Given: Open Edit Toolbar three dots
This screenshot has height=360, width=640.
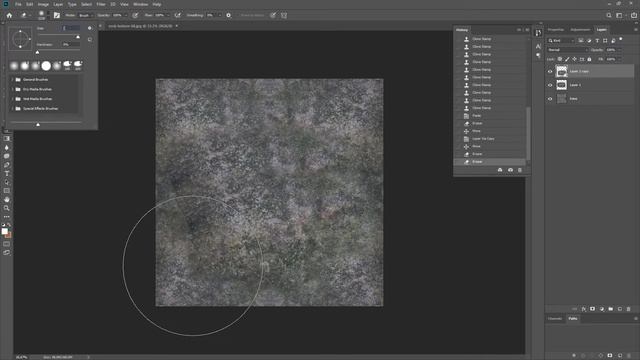Looking at the screenshot, I should click(7, 217).
